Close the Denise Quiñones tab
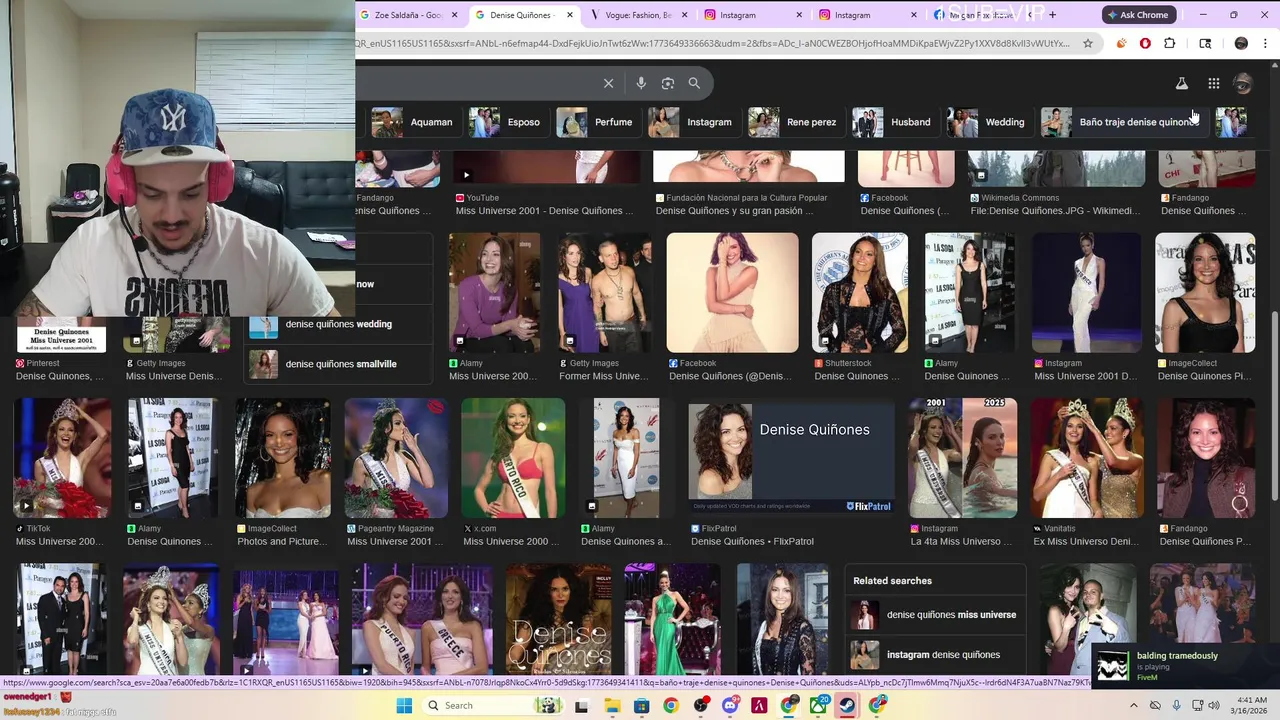This screenshot has width=1280, height=720. [x=570, y=15]
